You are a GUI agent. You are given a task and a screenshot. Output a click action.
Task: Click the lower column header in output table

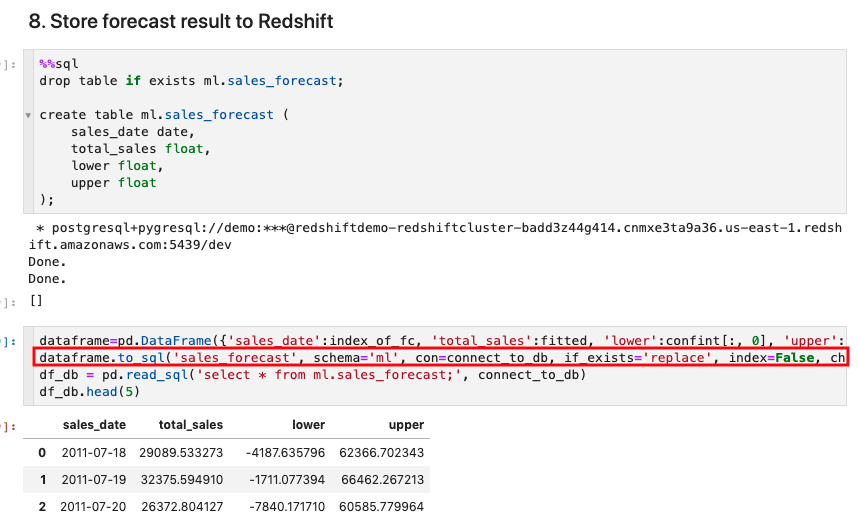pos(308,425)
